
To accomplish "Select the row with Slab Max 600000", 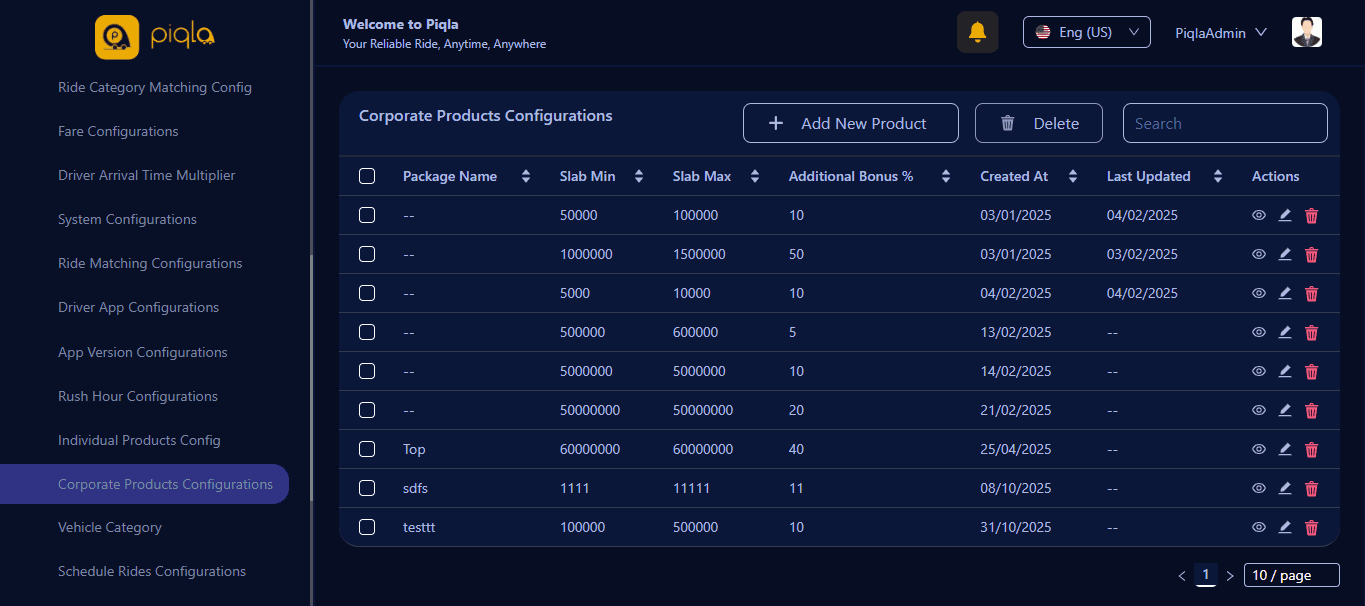I will click(x=367, y=332).
